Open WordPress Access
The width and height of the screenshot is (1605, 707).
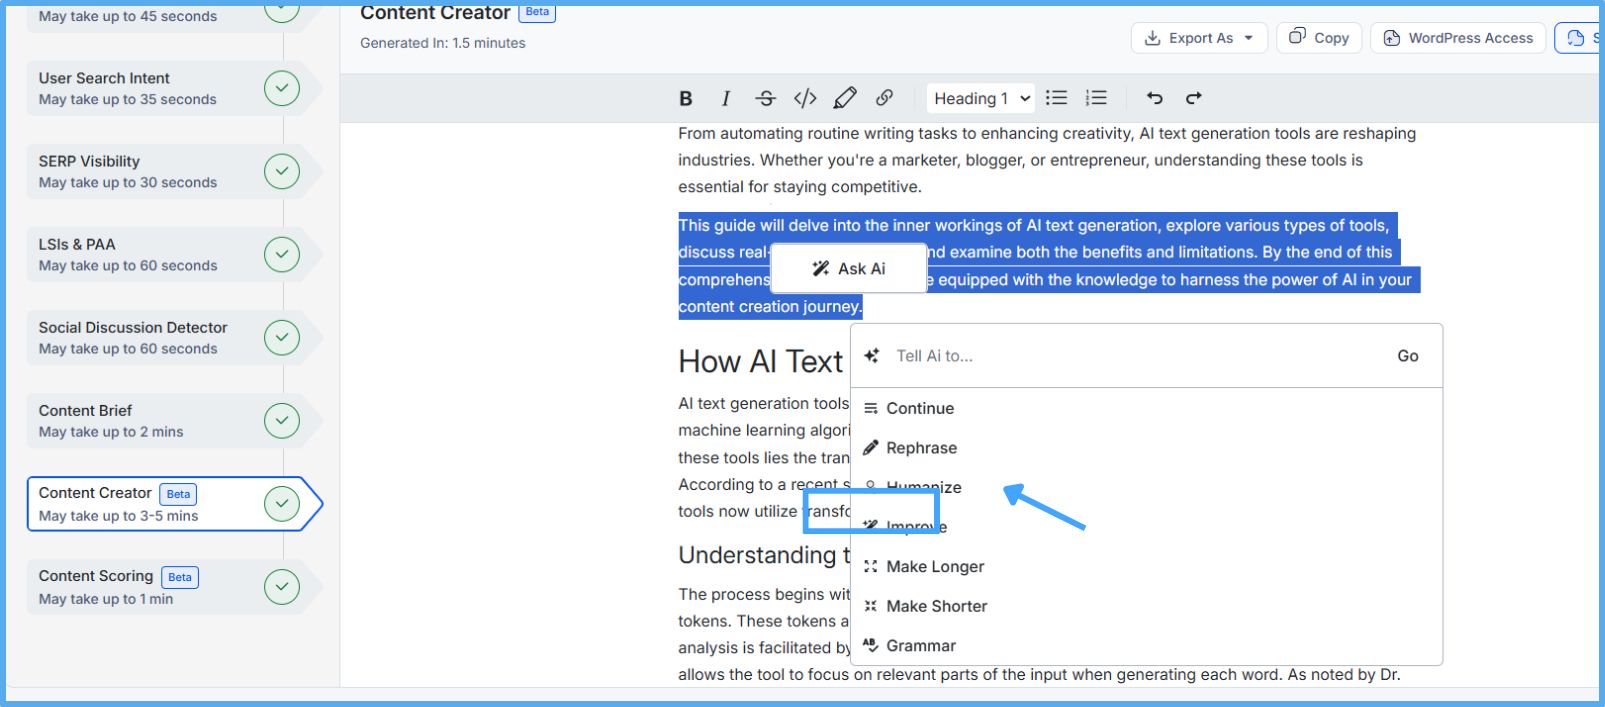point(1458,38)
